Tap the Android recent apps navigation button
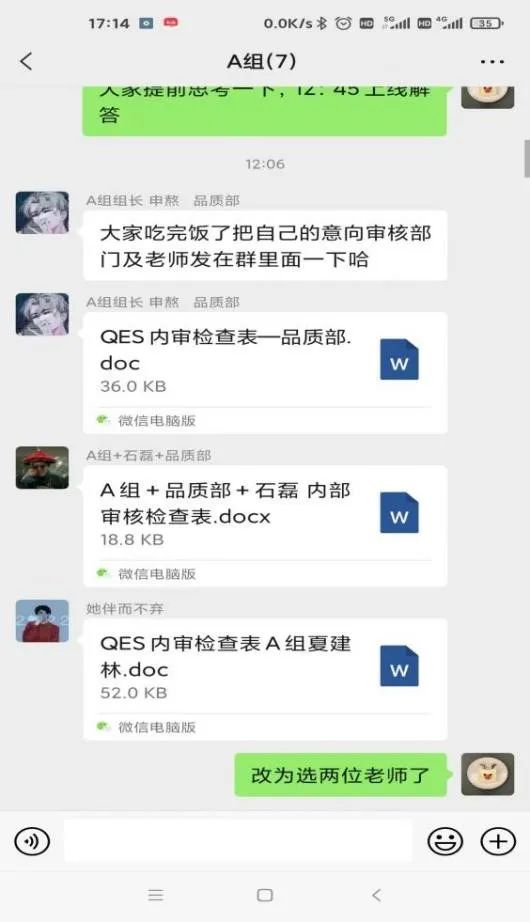 [x=156, y=895]
